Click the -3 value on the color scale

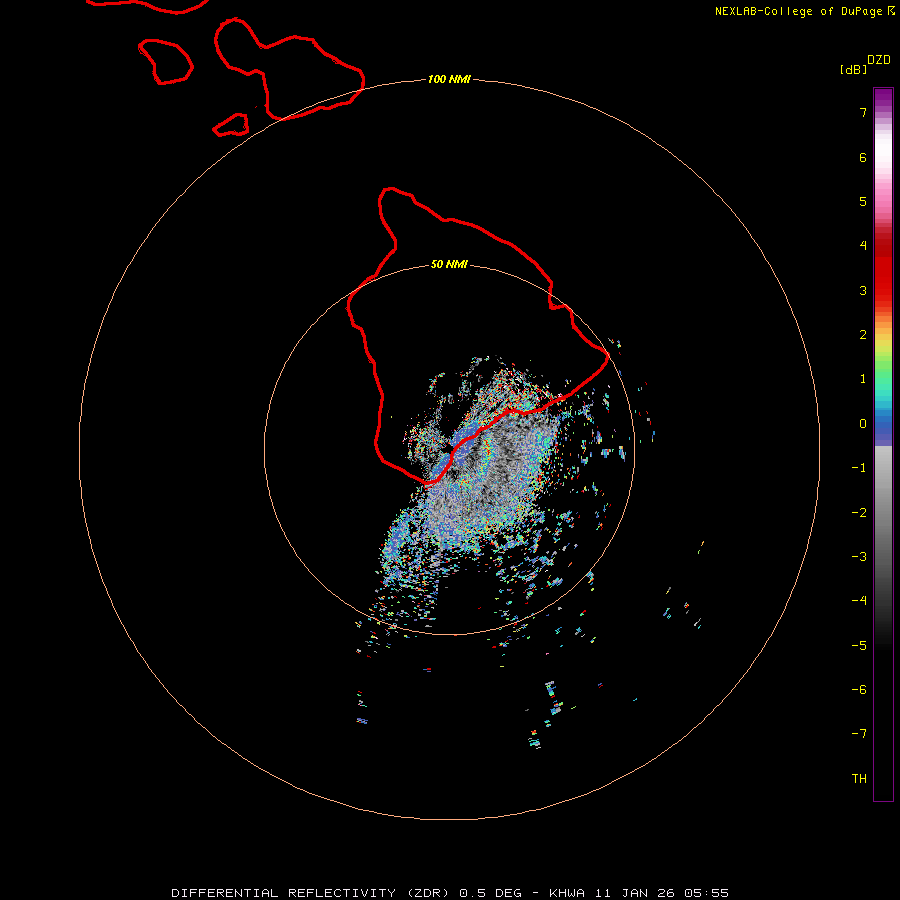pos(859,557)
